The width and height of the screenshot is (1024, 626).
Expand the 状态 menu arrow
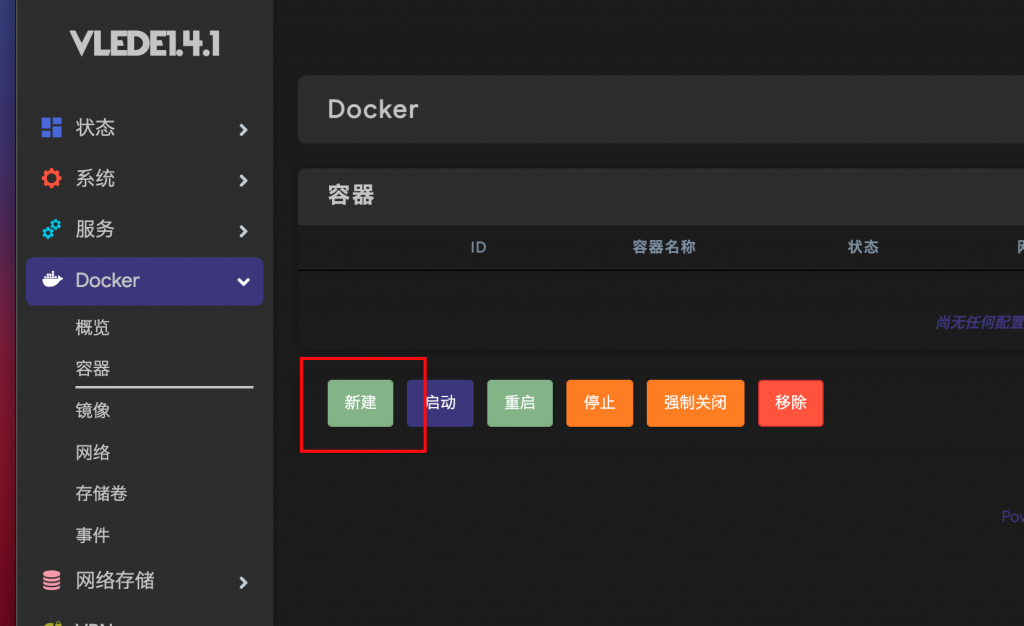[x=243, y=129]
